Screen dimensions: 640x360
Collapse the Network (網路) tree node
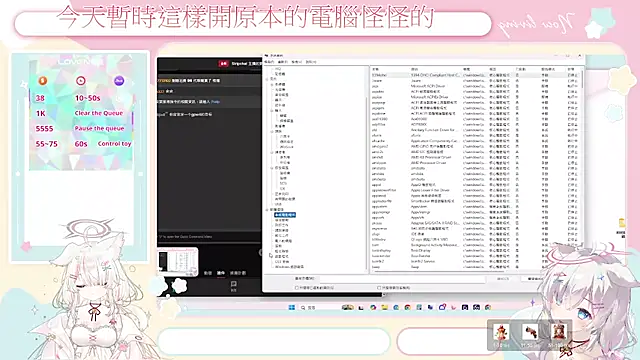pos(272,131)
